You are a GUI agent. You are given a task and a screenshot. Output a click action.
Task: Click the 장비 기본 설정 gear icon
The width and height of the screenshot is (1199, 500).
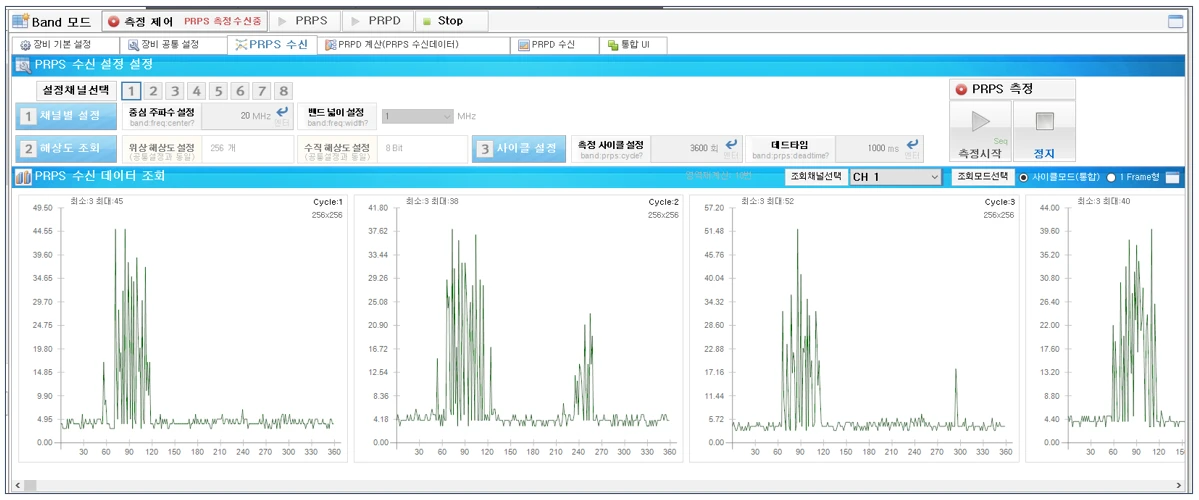point(24,45)
